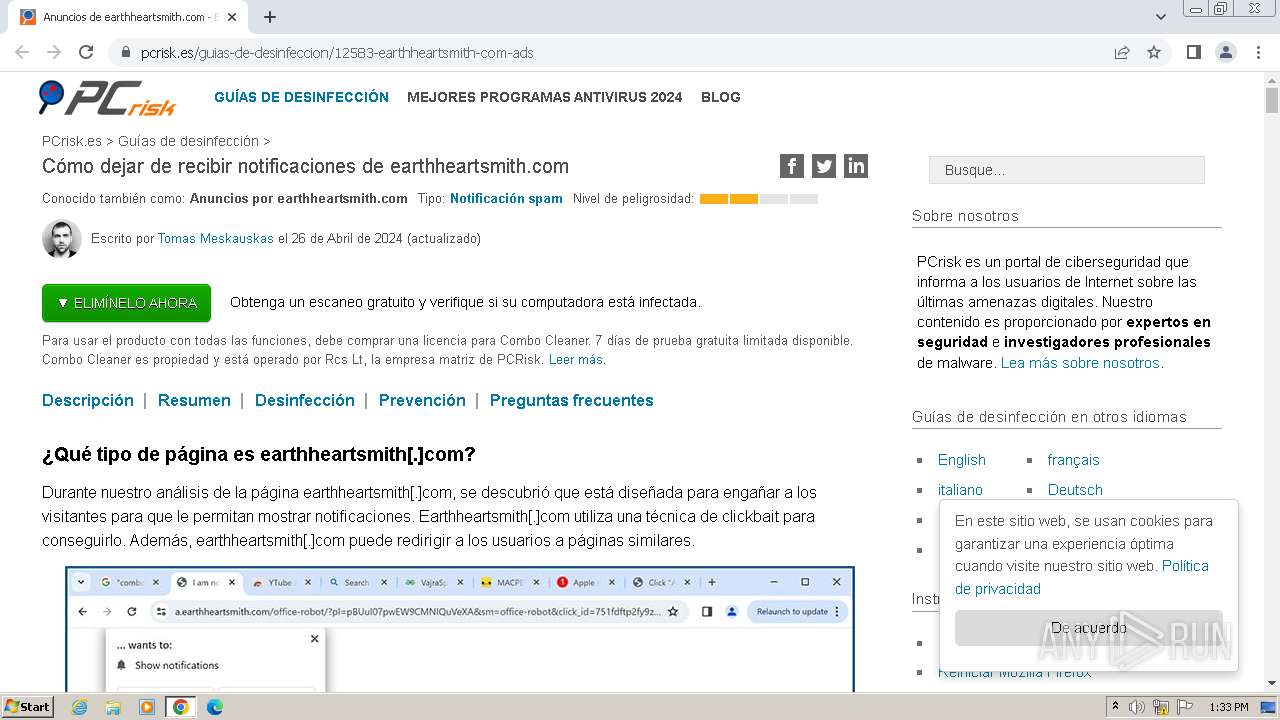This screenshot has height=720, width=1280.
Task: Jump to the Desinfección section
Action: 305,400
